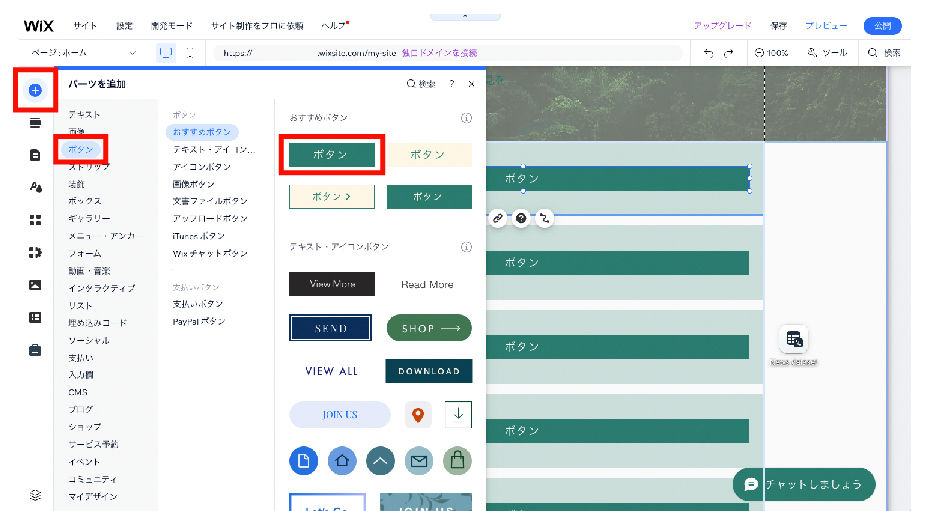Open the CMS table icon in the sidebar
Screen dimensions: 929x511
35,318
